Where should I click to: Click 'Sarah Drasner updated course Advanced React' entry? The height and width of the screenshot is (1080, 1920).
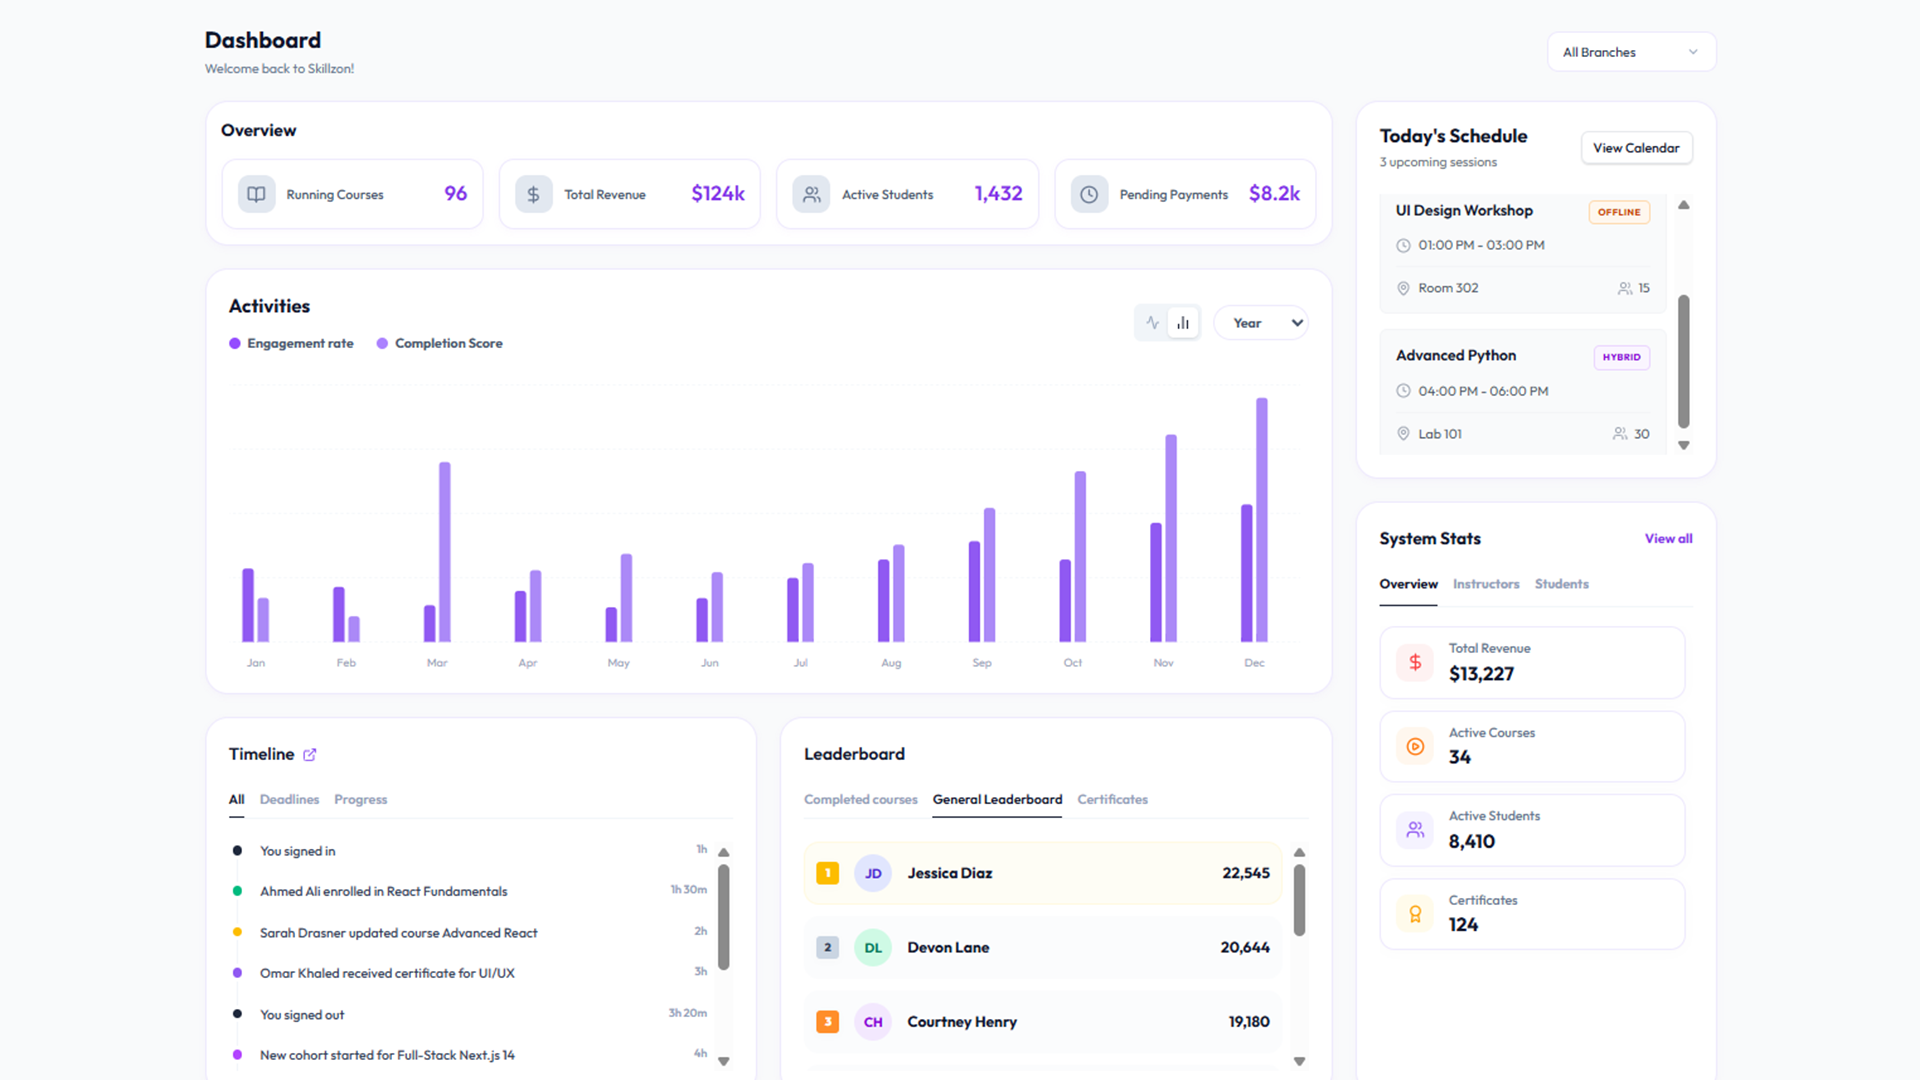[x=398, y=933]
